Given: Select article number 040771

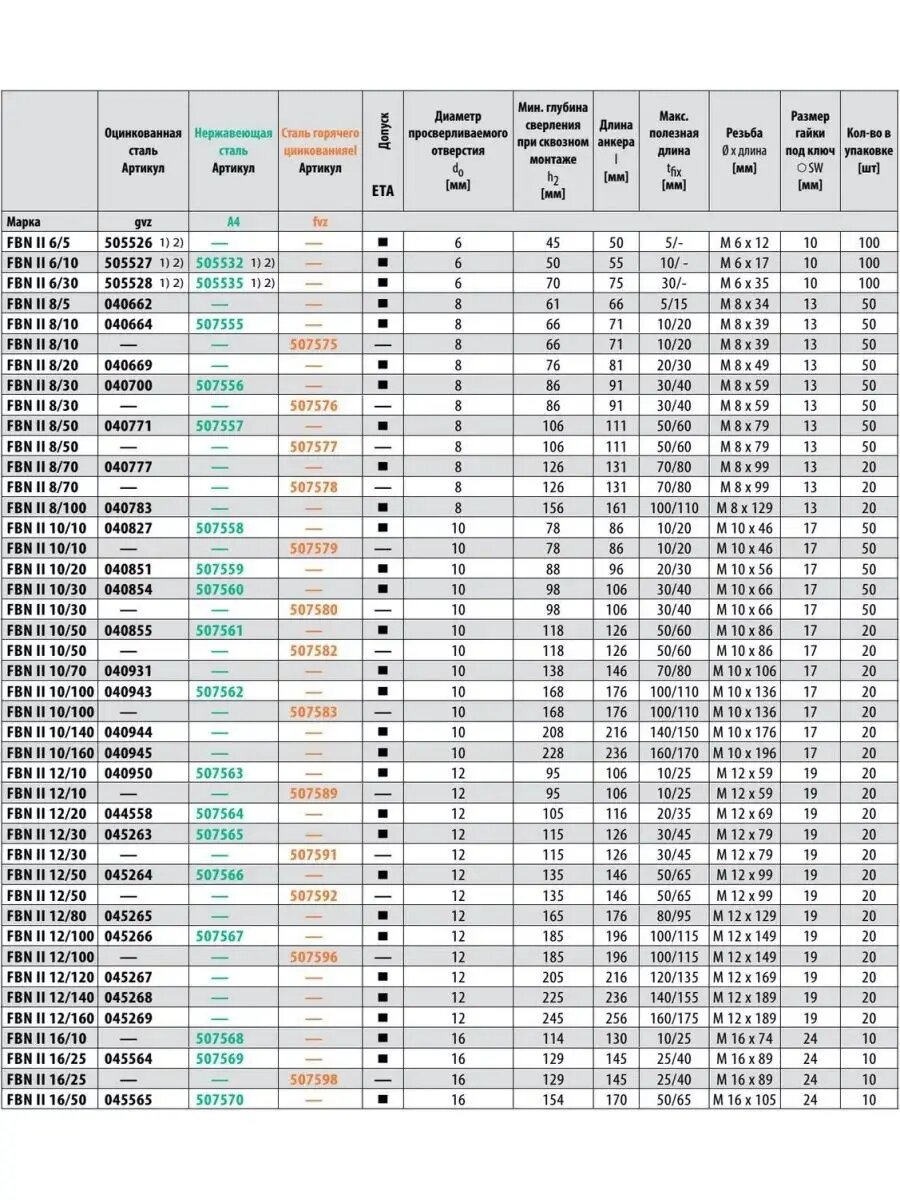Looking at the screenshot, I should point(128,426).
